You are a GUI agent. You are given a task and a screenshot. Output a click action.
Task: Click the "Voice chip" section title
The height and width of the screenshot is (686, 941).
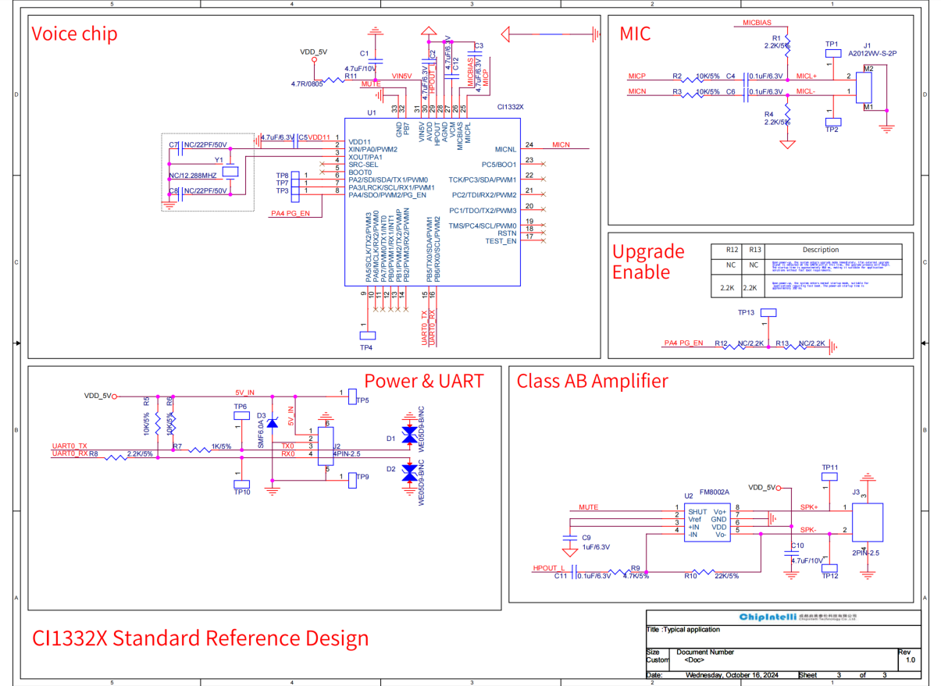[x=74, y=34]
